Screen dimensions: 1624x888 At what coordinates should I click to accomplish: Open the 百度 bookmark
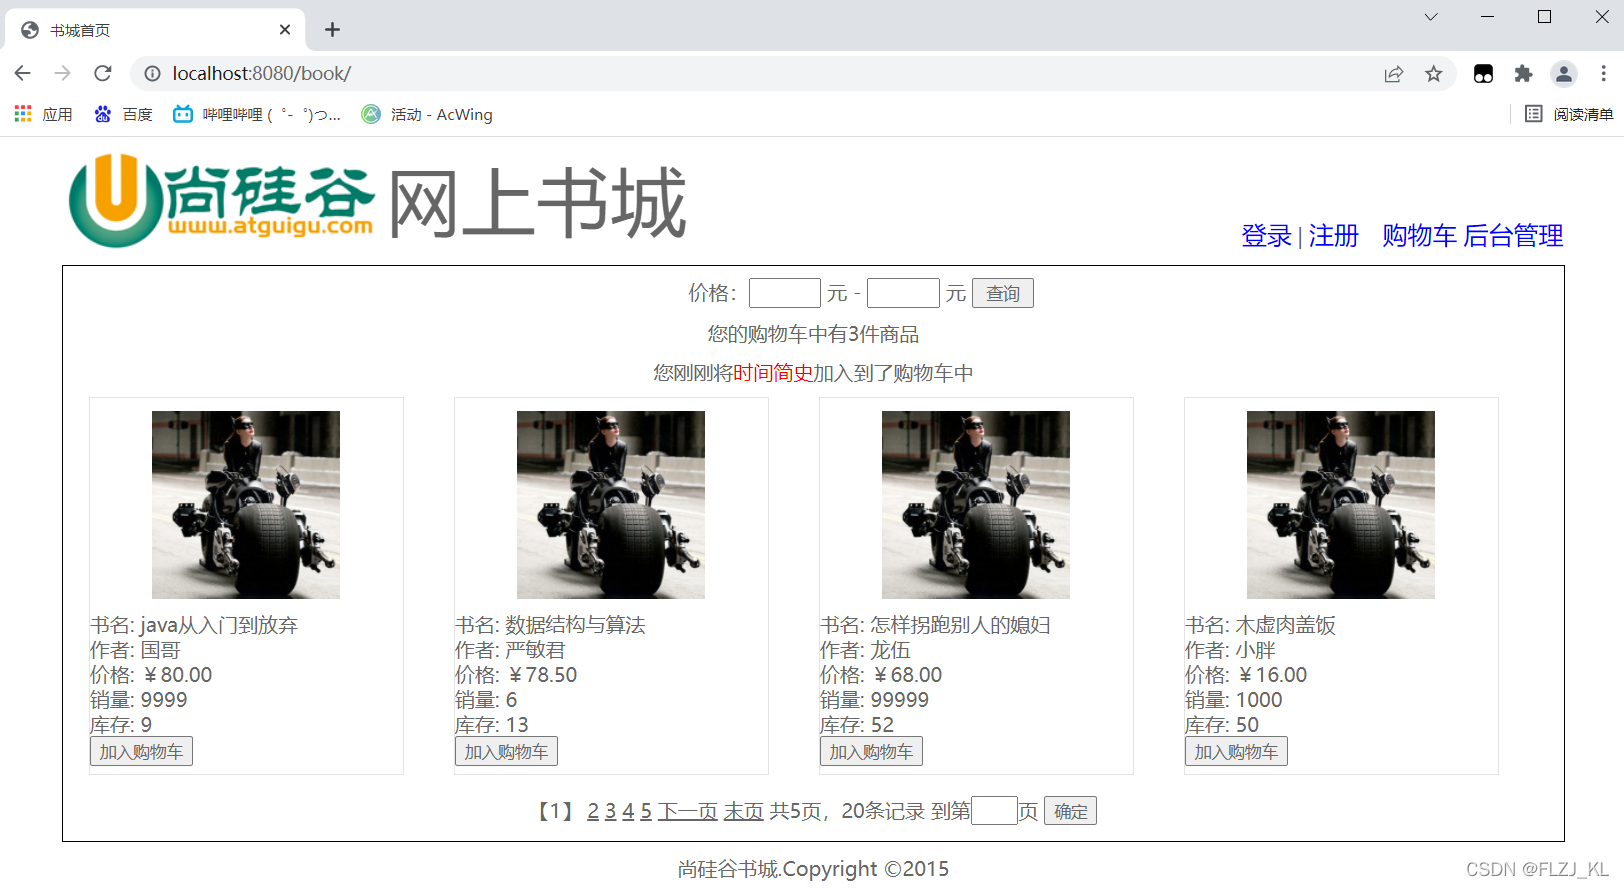(123, 114)
